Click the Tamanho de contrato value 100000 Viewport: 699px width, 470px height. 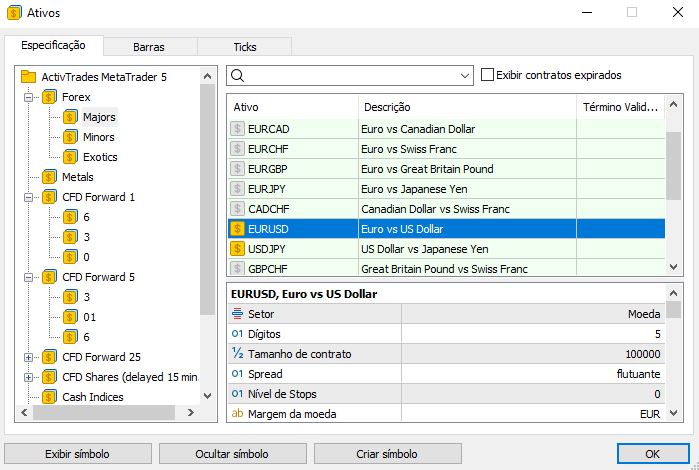pyautogui.click(x=642, y=354)
